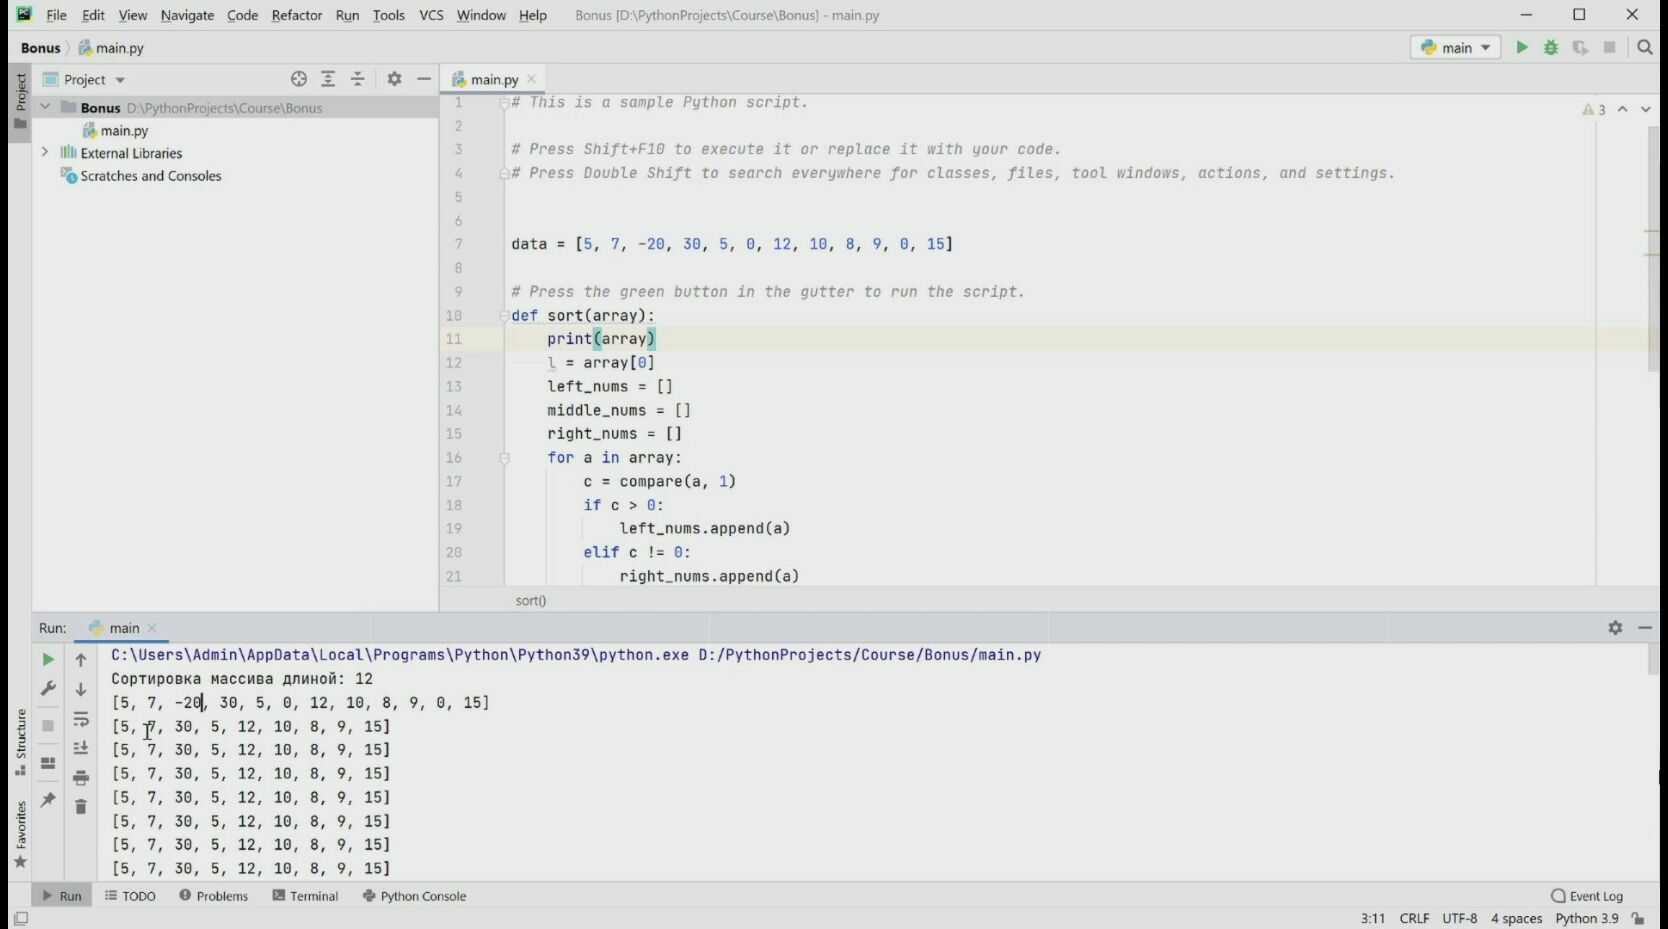The image size is (1668, 929).
Task: Open run configuration wrench icon in Run panel
Action: [48, 689]
